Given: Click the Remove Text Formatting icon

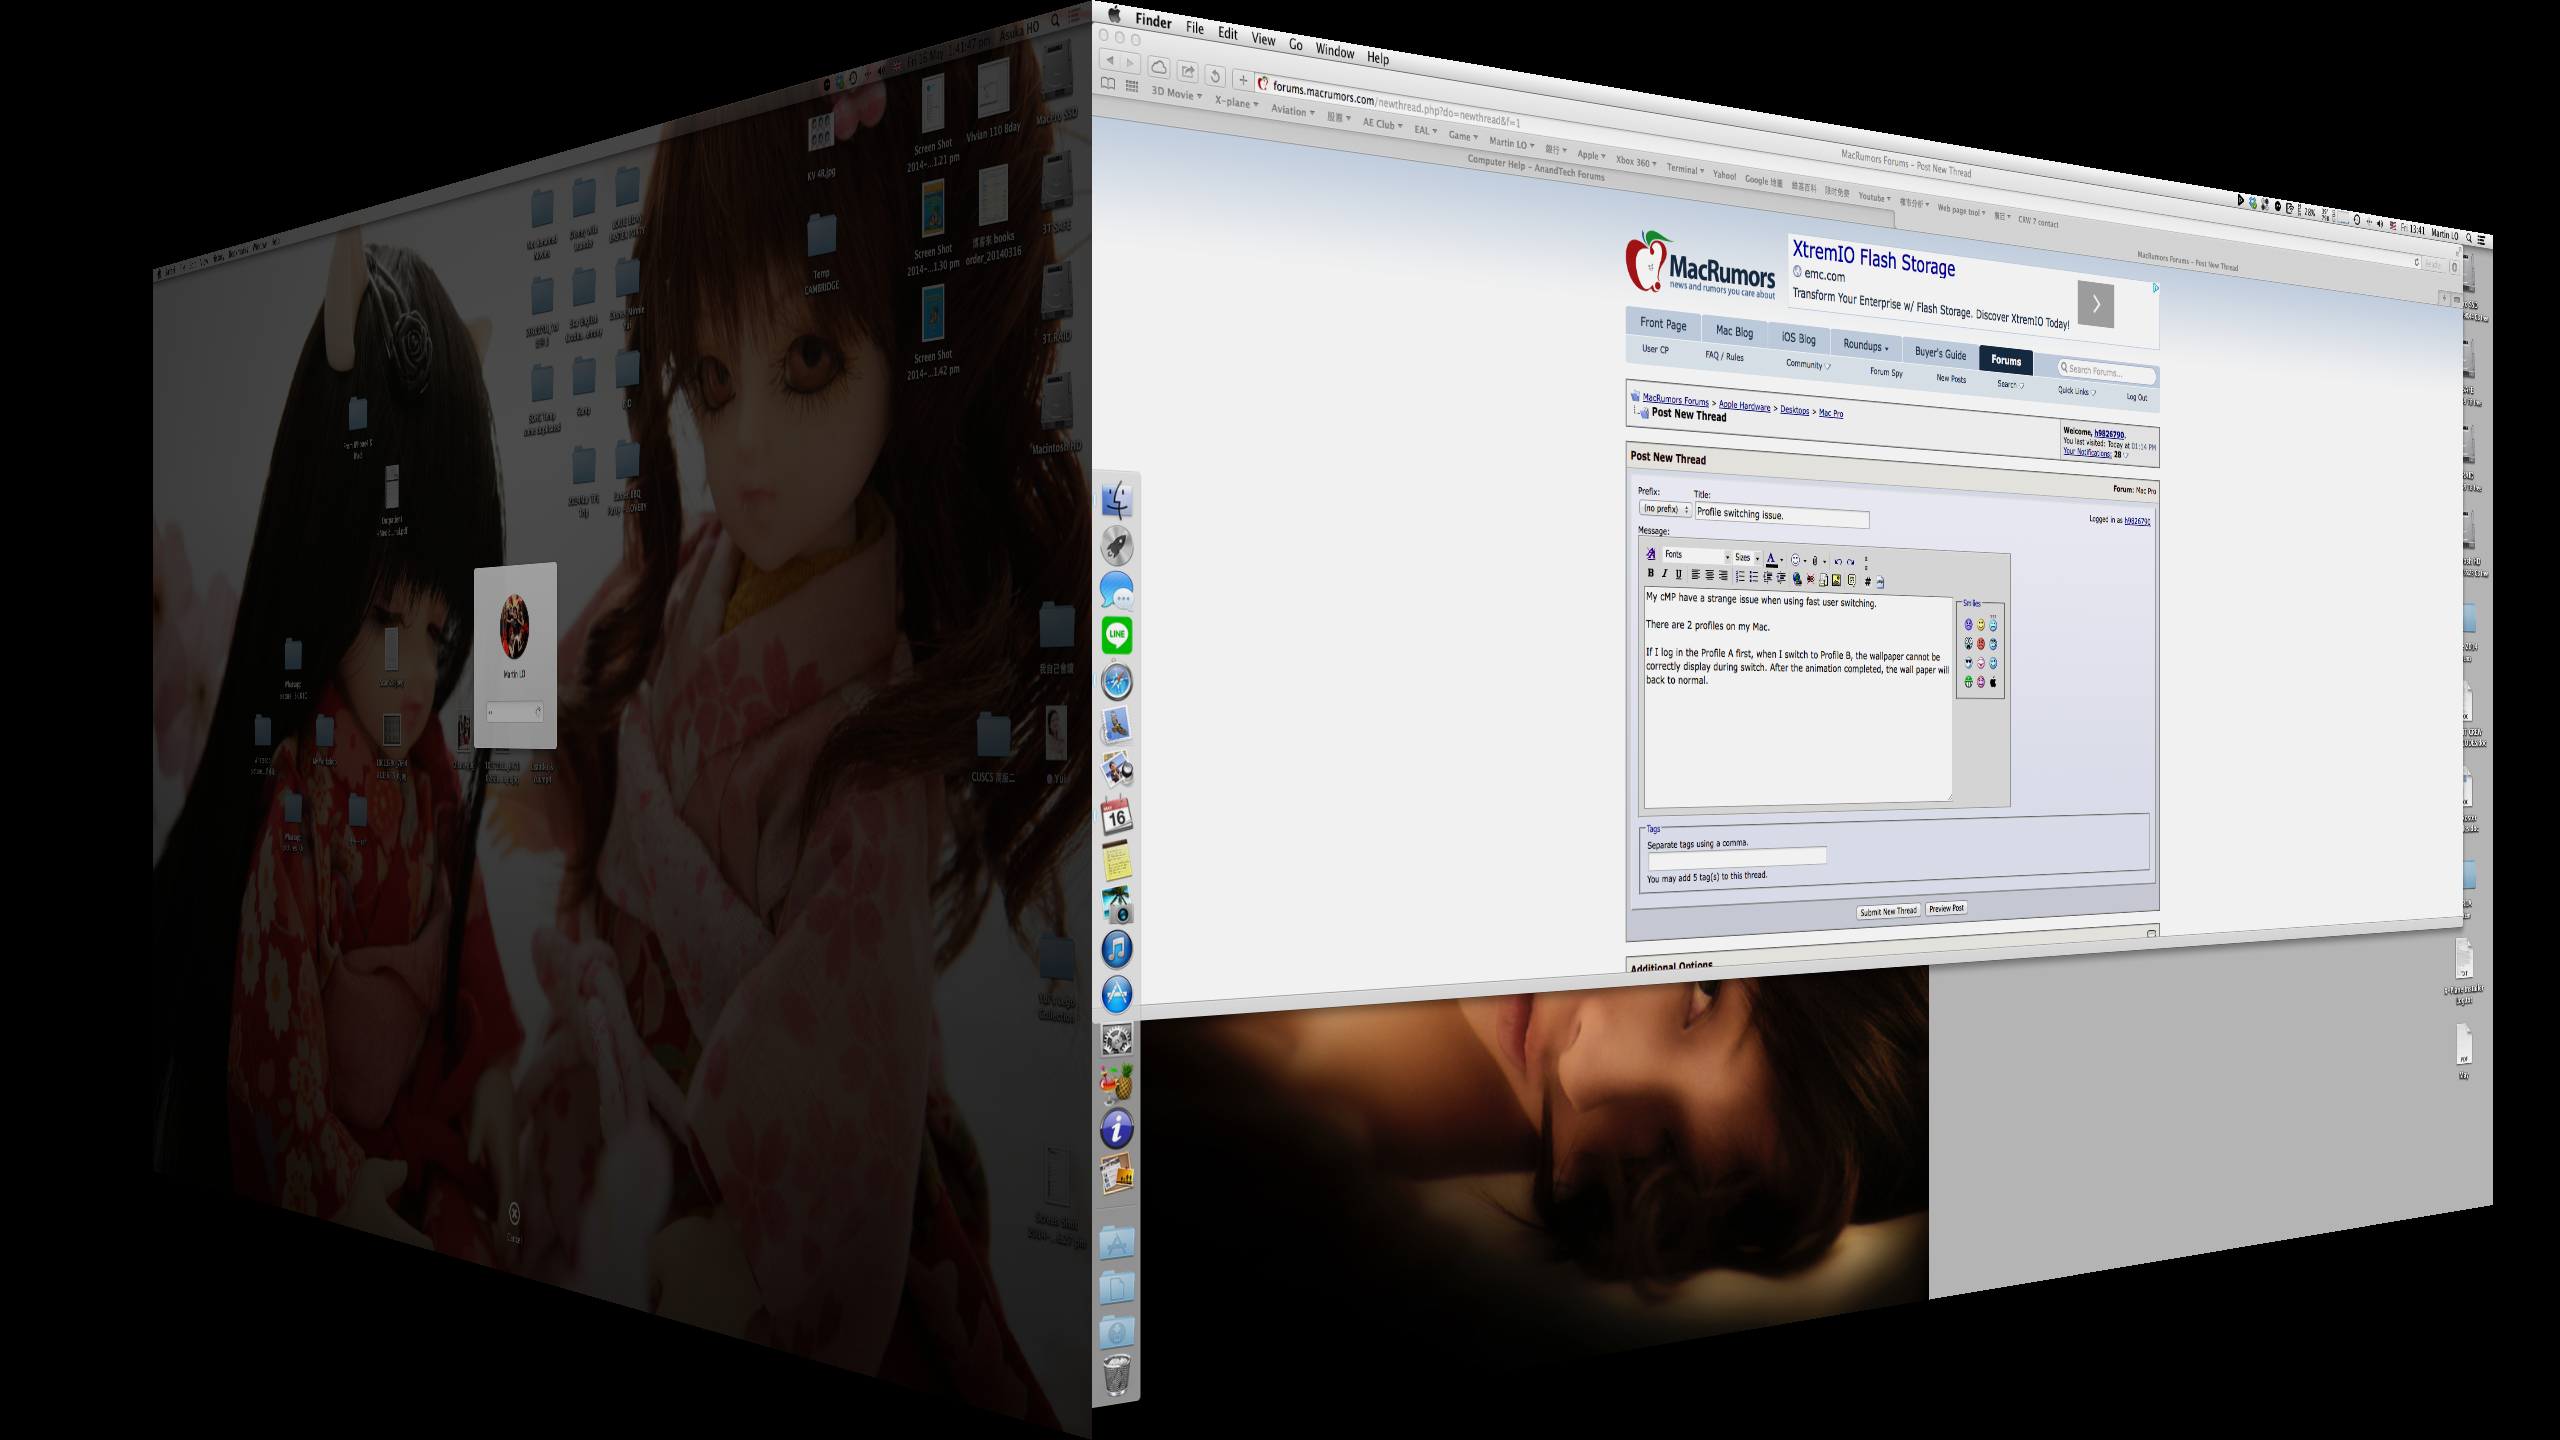Looking at the screenshot, I should 1651,554.
